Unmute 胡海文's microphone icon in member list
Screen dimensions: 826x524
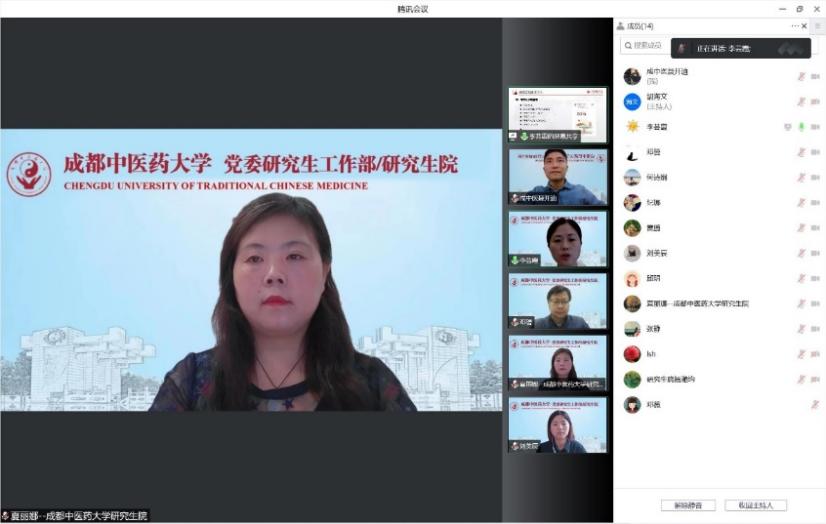[x=801, y=102]
